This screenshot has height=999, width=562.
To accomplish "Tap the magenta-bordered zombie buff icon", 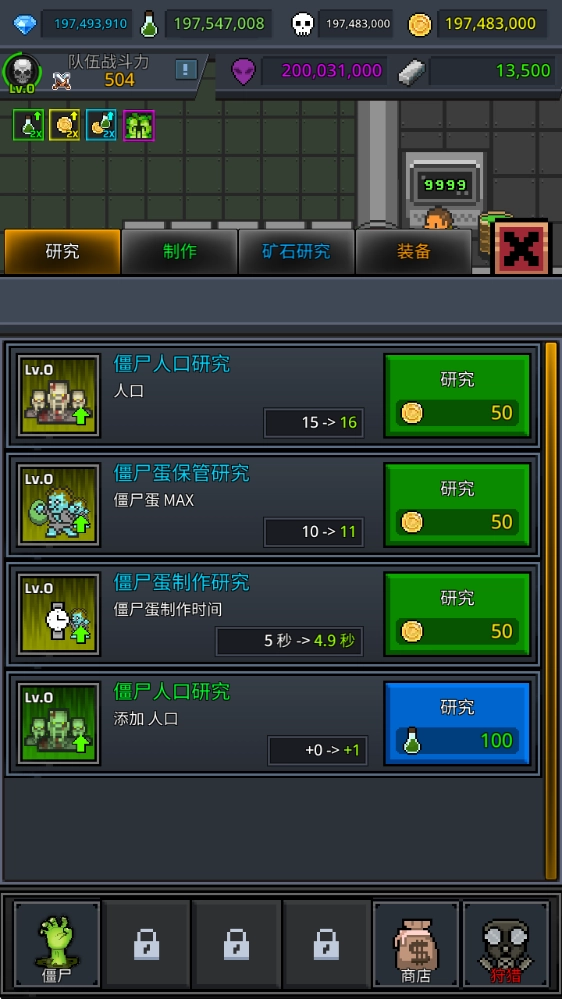I will [x=139, y=125].
